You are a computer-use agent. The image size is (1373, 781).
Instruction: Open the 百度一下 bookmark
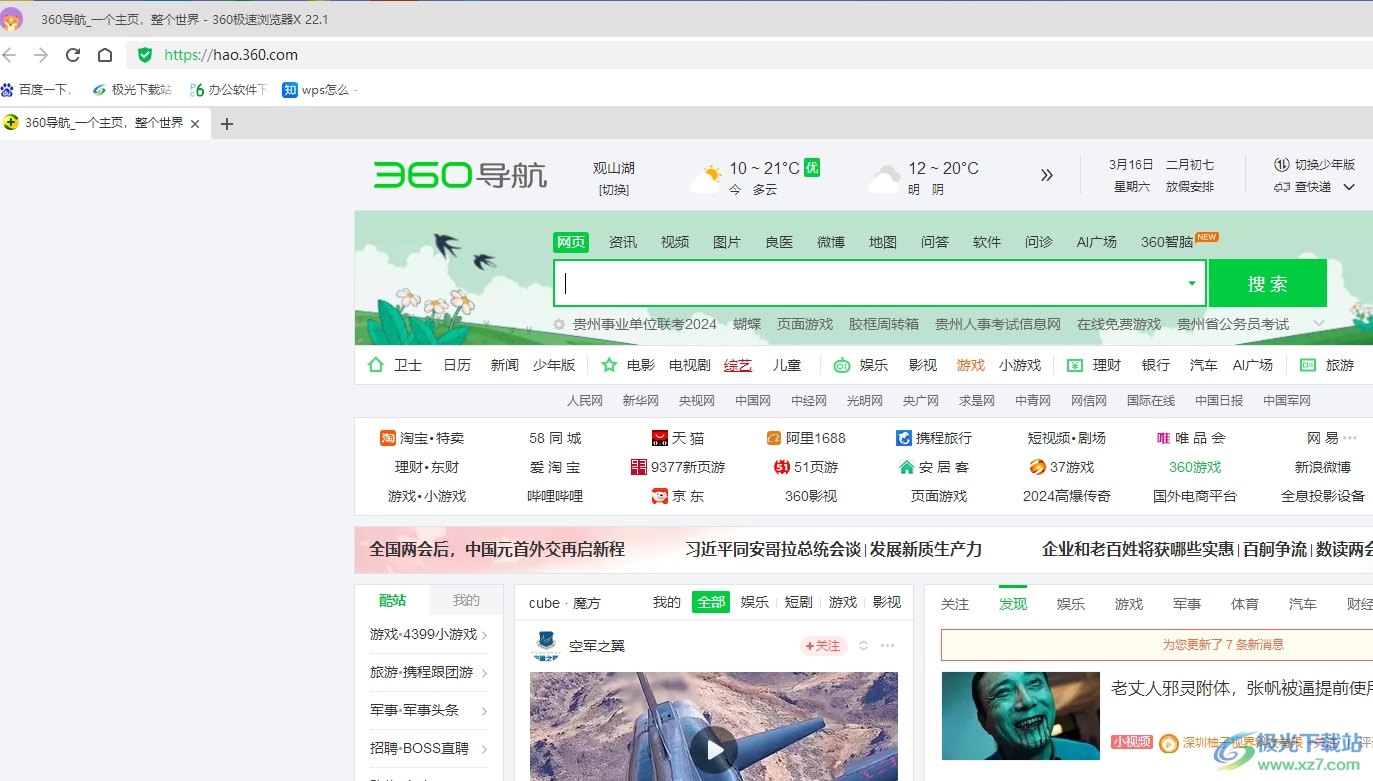pos(36,90)
